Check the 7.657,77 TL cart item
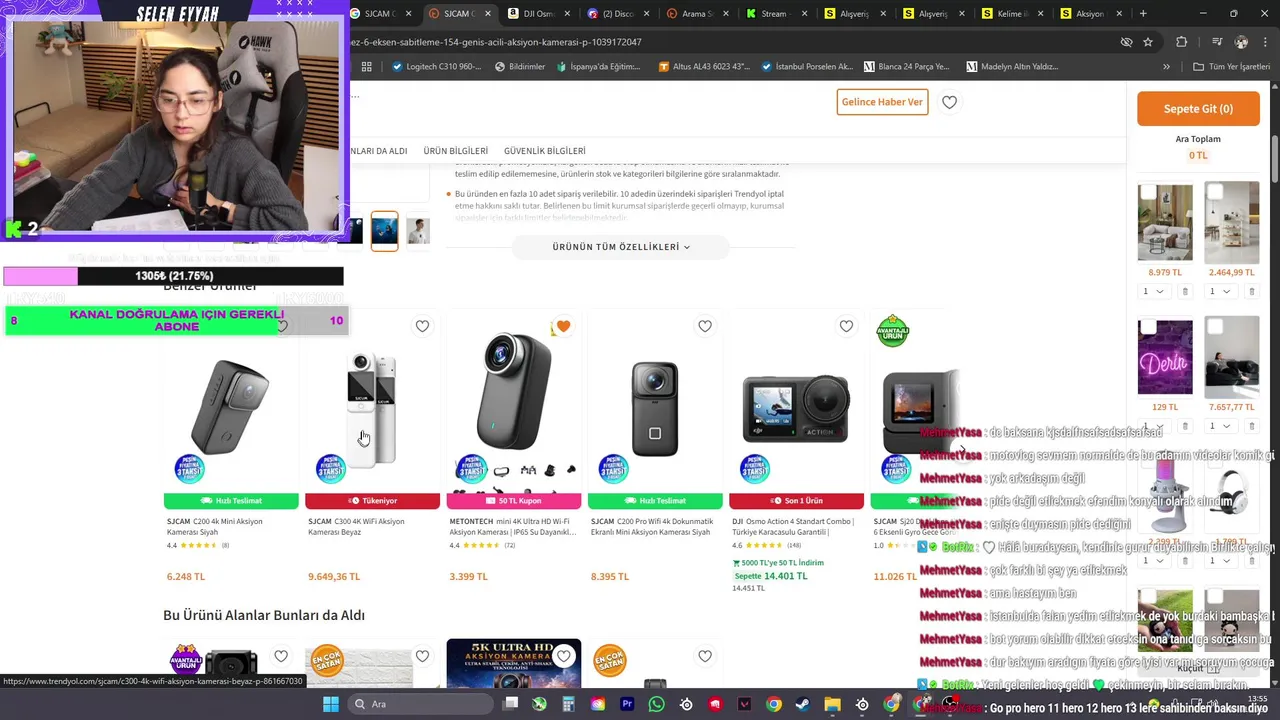Viewport: 1280px width, 720px height. coord(1215,327)
